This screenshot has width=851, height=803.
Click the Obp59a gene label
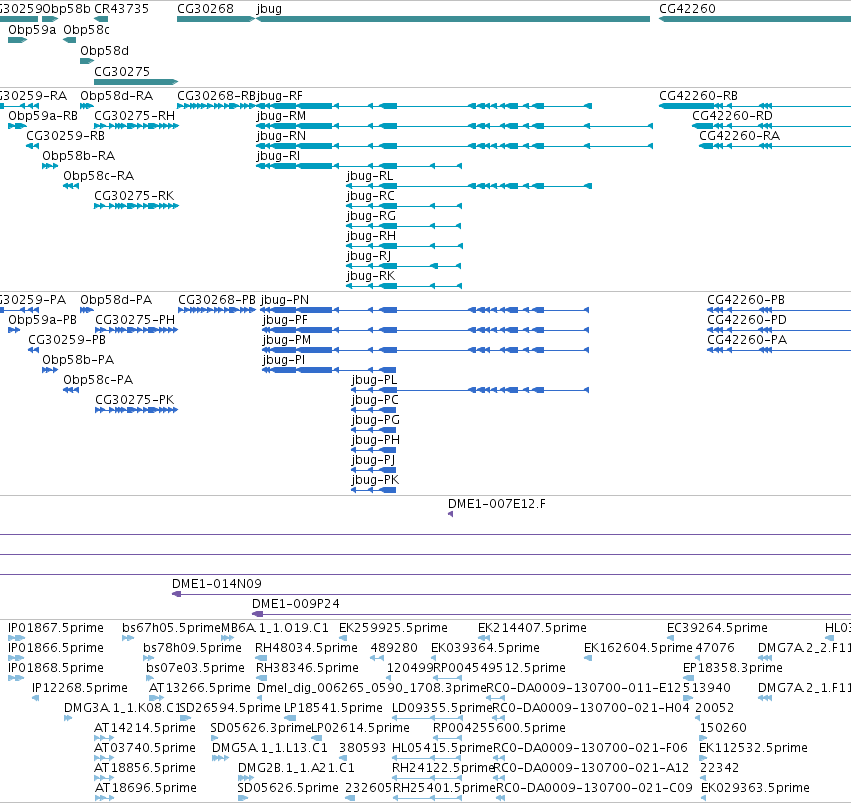coord(32,30)
